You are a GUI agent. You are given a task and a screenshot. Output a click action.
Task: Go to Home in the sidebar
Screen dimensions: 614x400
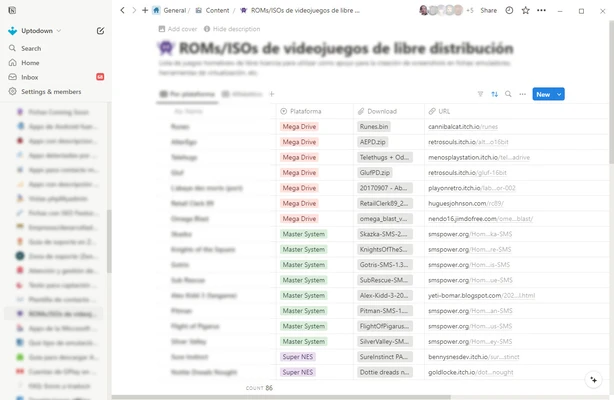tap(30, 63)
